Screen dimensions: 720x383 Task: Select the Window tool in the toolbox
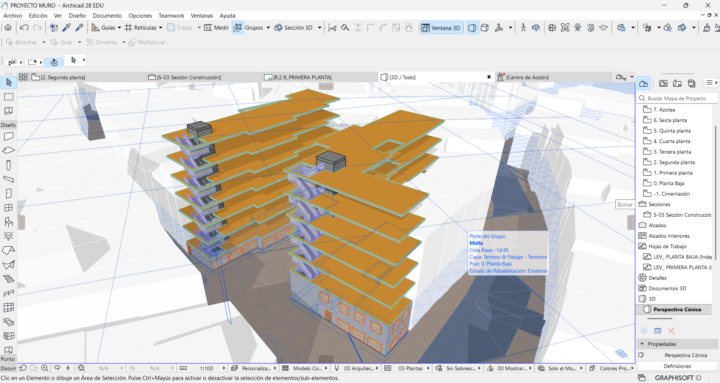(x=8, y=208)
